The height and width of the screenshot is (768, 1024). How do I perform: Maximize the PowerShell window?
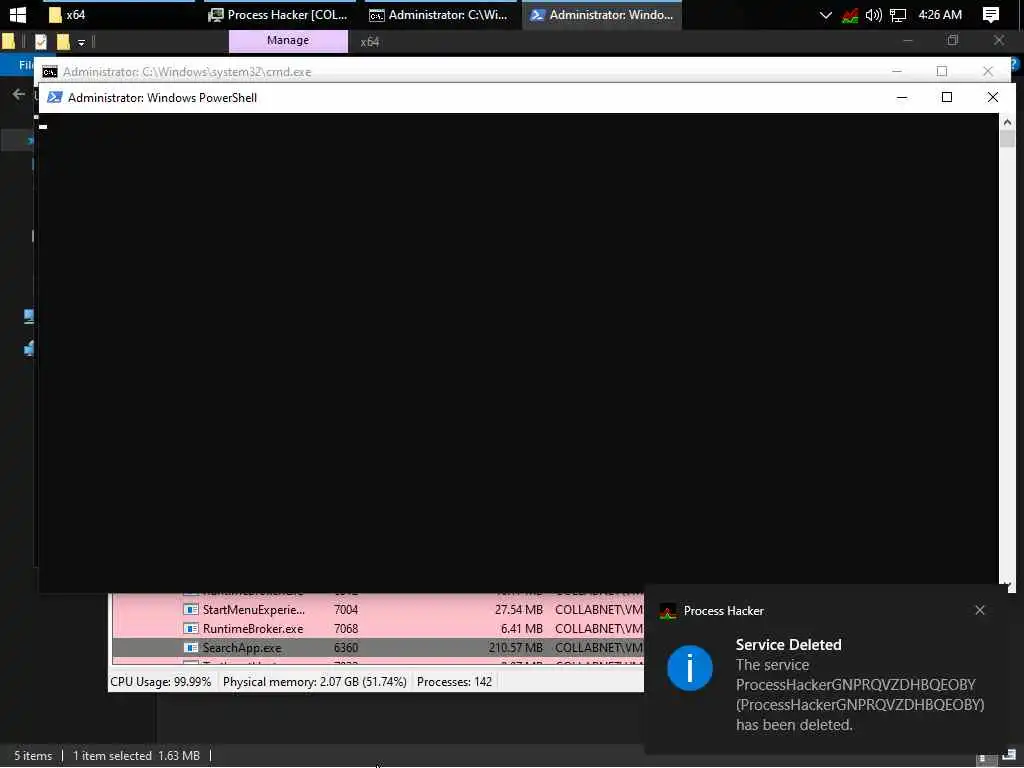946,97
